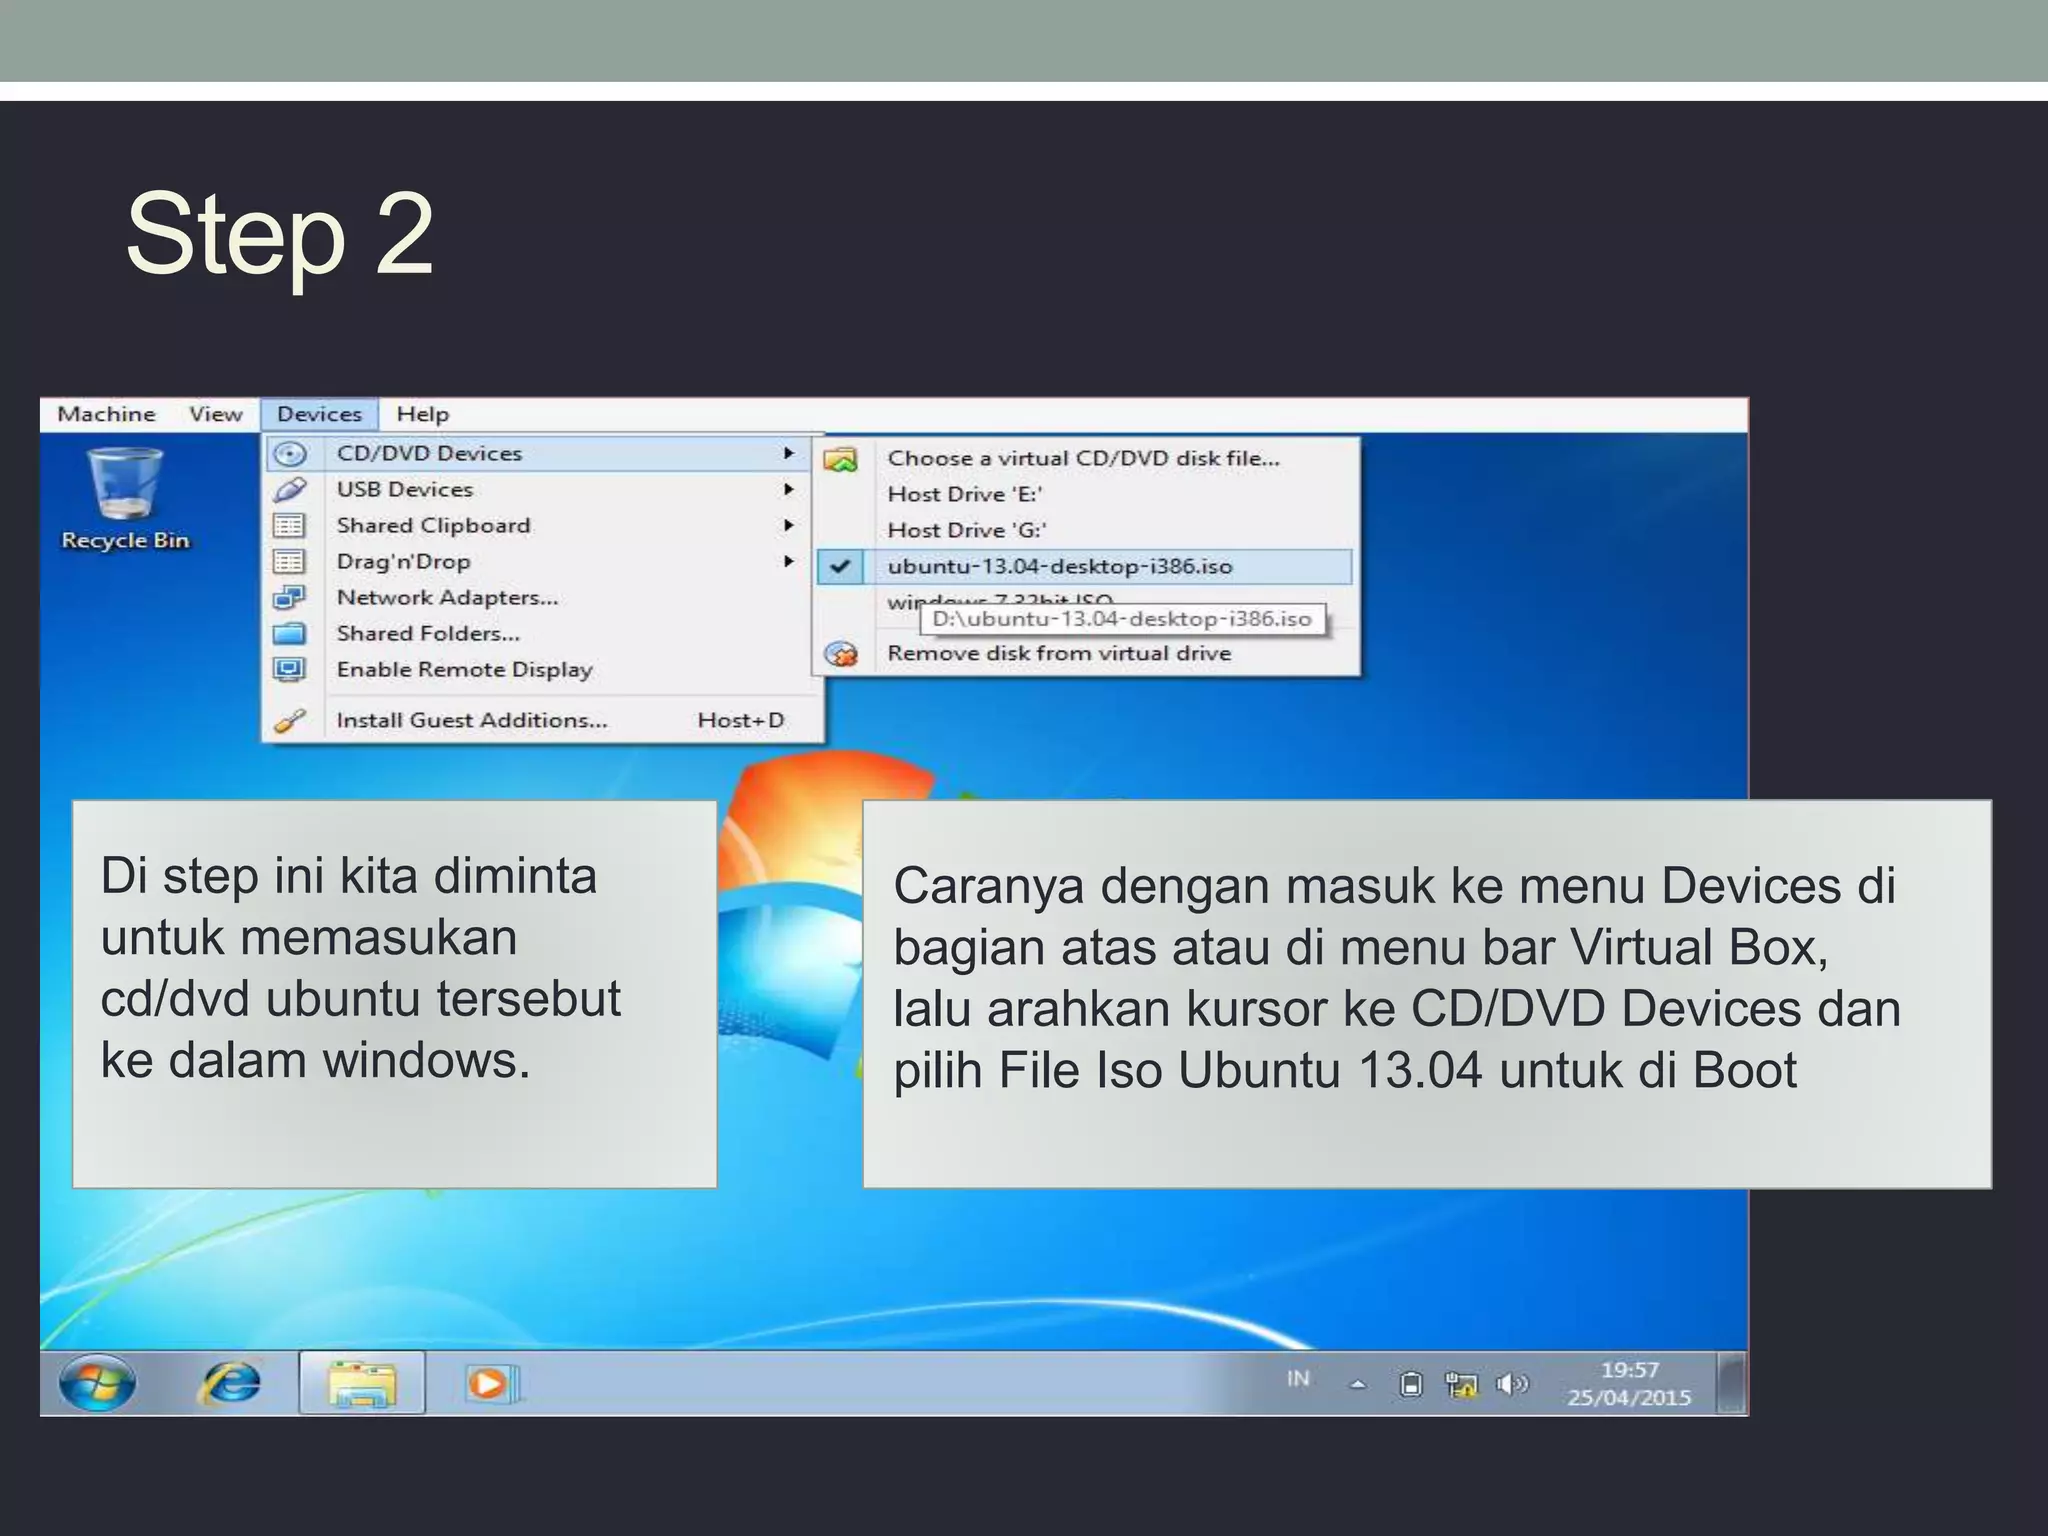Launch Windows Media Player from taskbar
Screen dimensions: 2048x1536
[x=491, y=1384]
